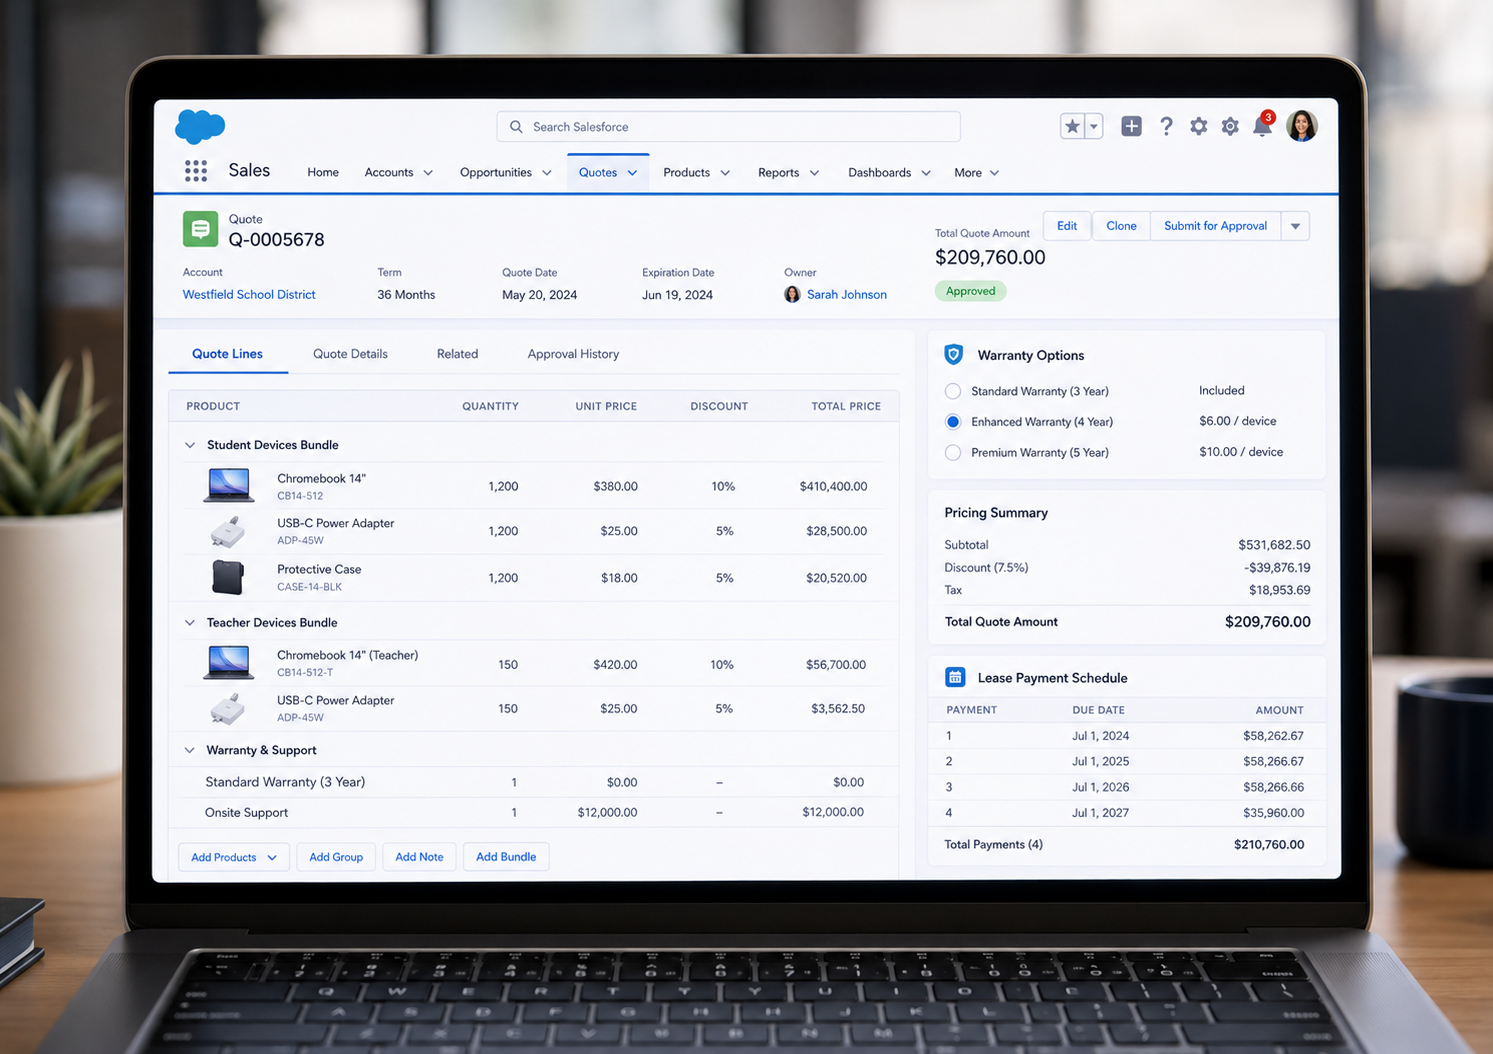Click the Salesforce cloud logo
1493x1054 pixels.
tap(200, 127)
